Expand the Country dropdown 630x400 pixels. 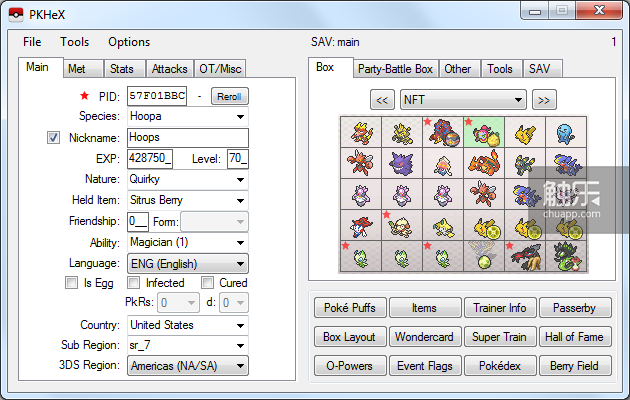[188, 325]
